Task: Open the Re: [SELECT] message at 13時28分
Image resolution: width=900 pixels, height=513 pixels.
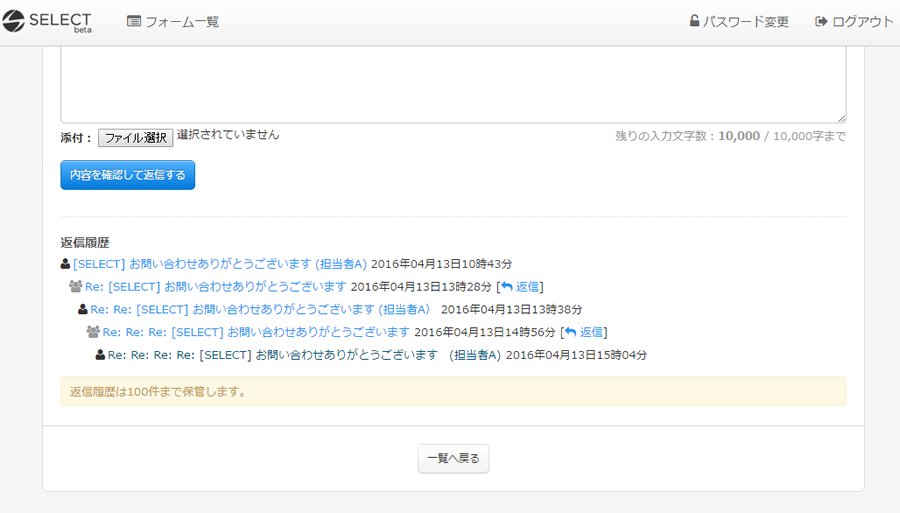Action: pos(215,287)
